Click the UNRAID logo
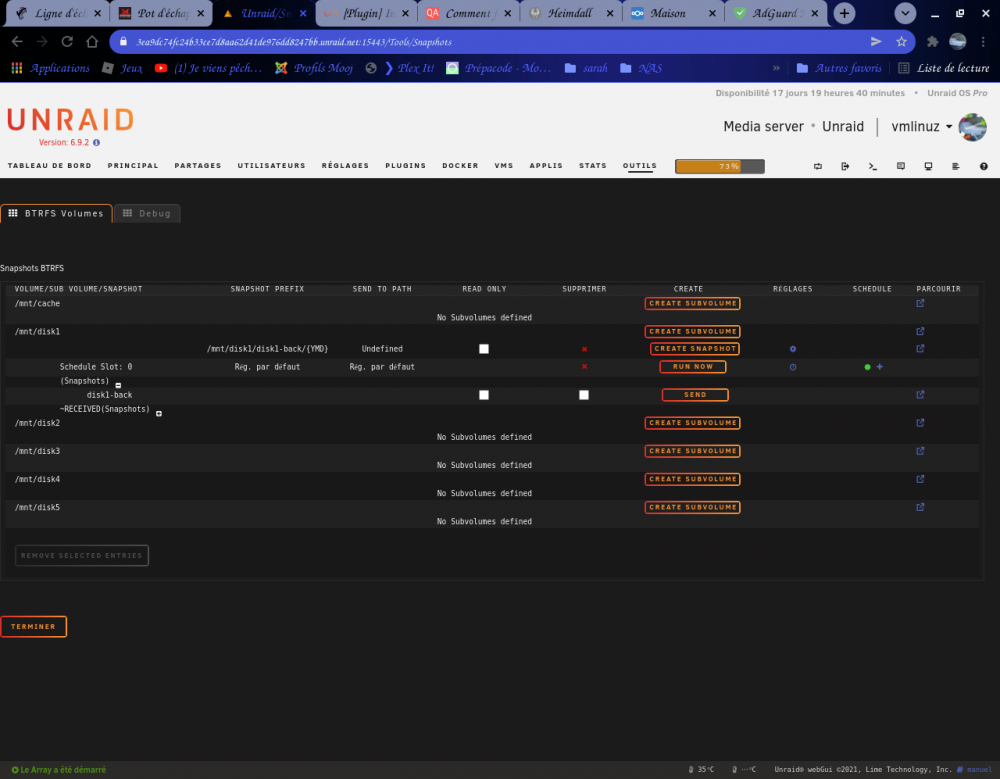This screenshot has width=1000, height=779. (x=71, y=120)
